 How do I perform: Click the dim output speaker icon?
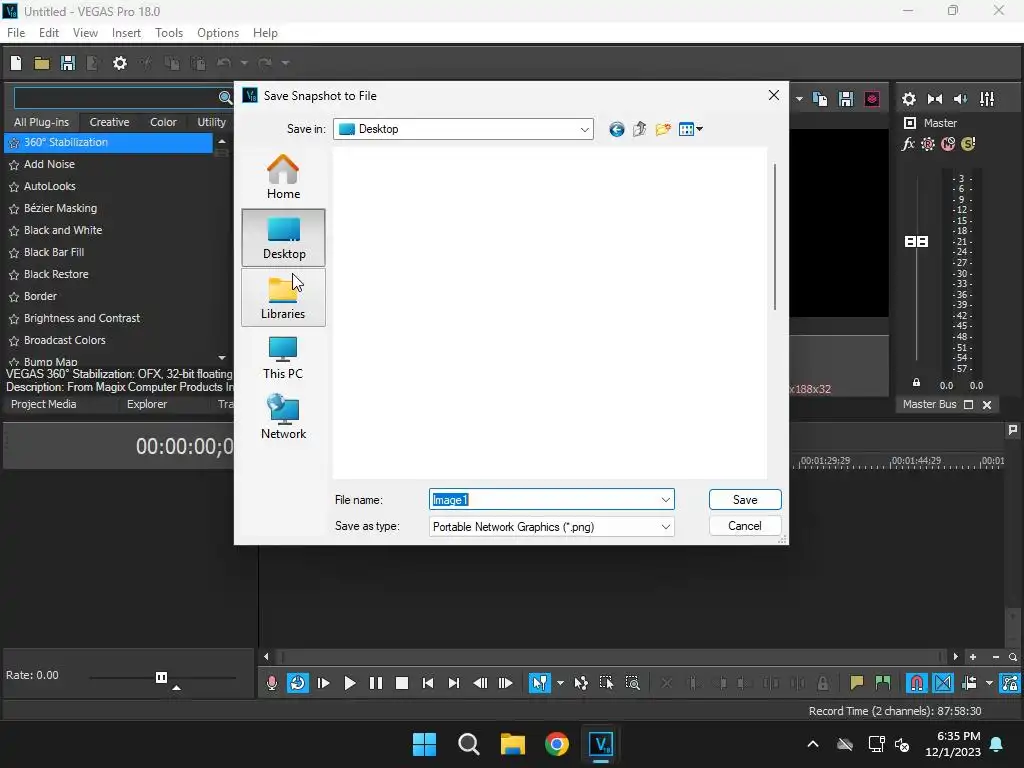(960, 99)
